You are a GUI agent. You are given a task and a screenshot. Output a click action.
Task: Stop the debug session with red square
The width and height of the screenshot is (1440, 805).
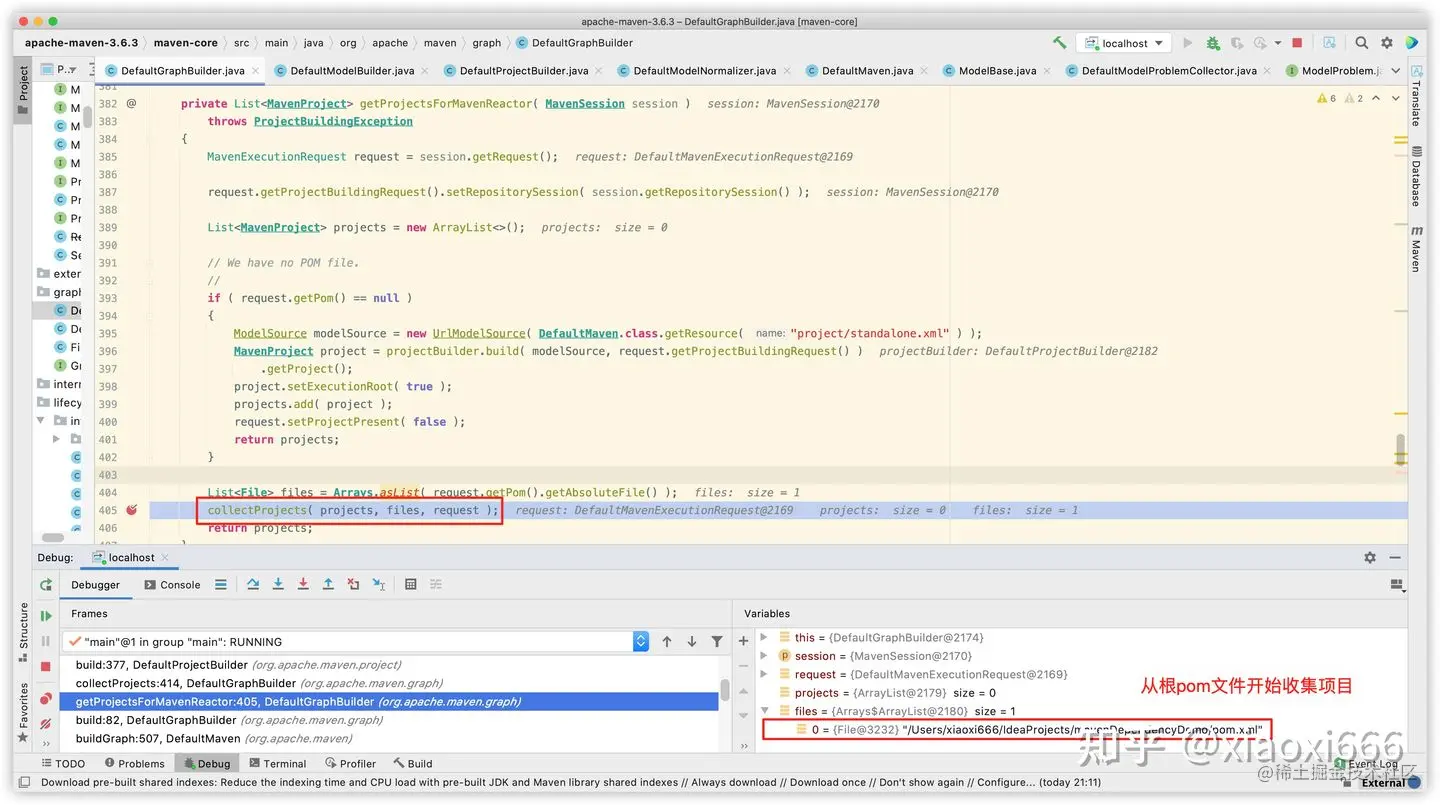(46, 666)
